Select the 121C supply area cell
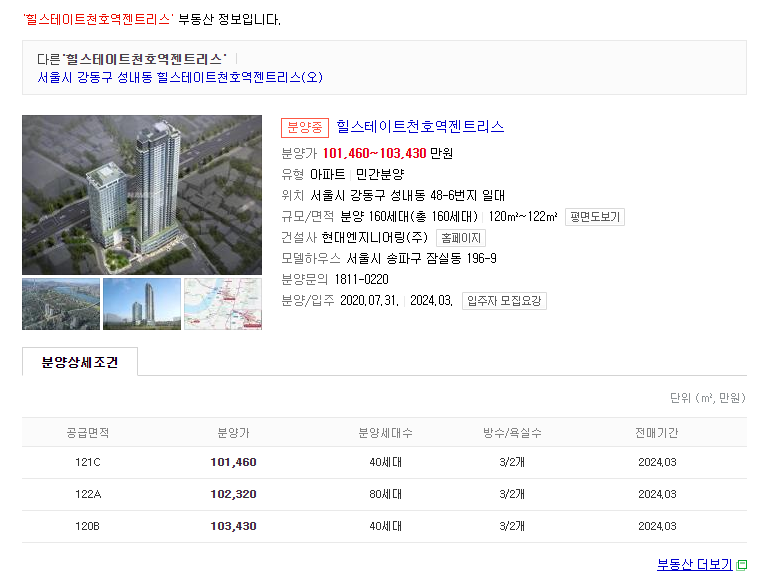Viewport: 772px width, 583px height. pos(88,462)
